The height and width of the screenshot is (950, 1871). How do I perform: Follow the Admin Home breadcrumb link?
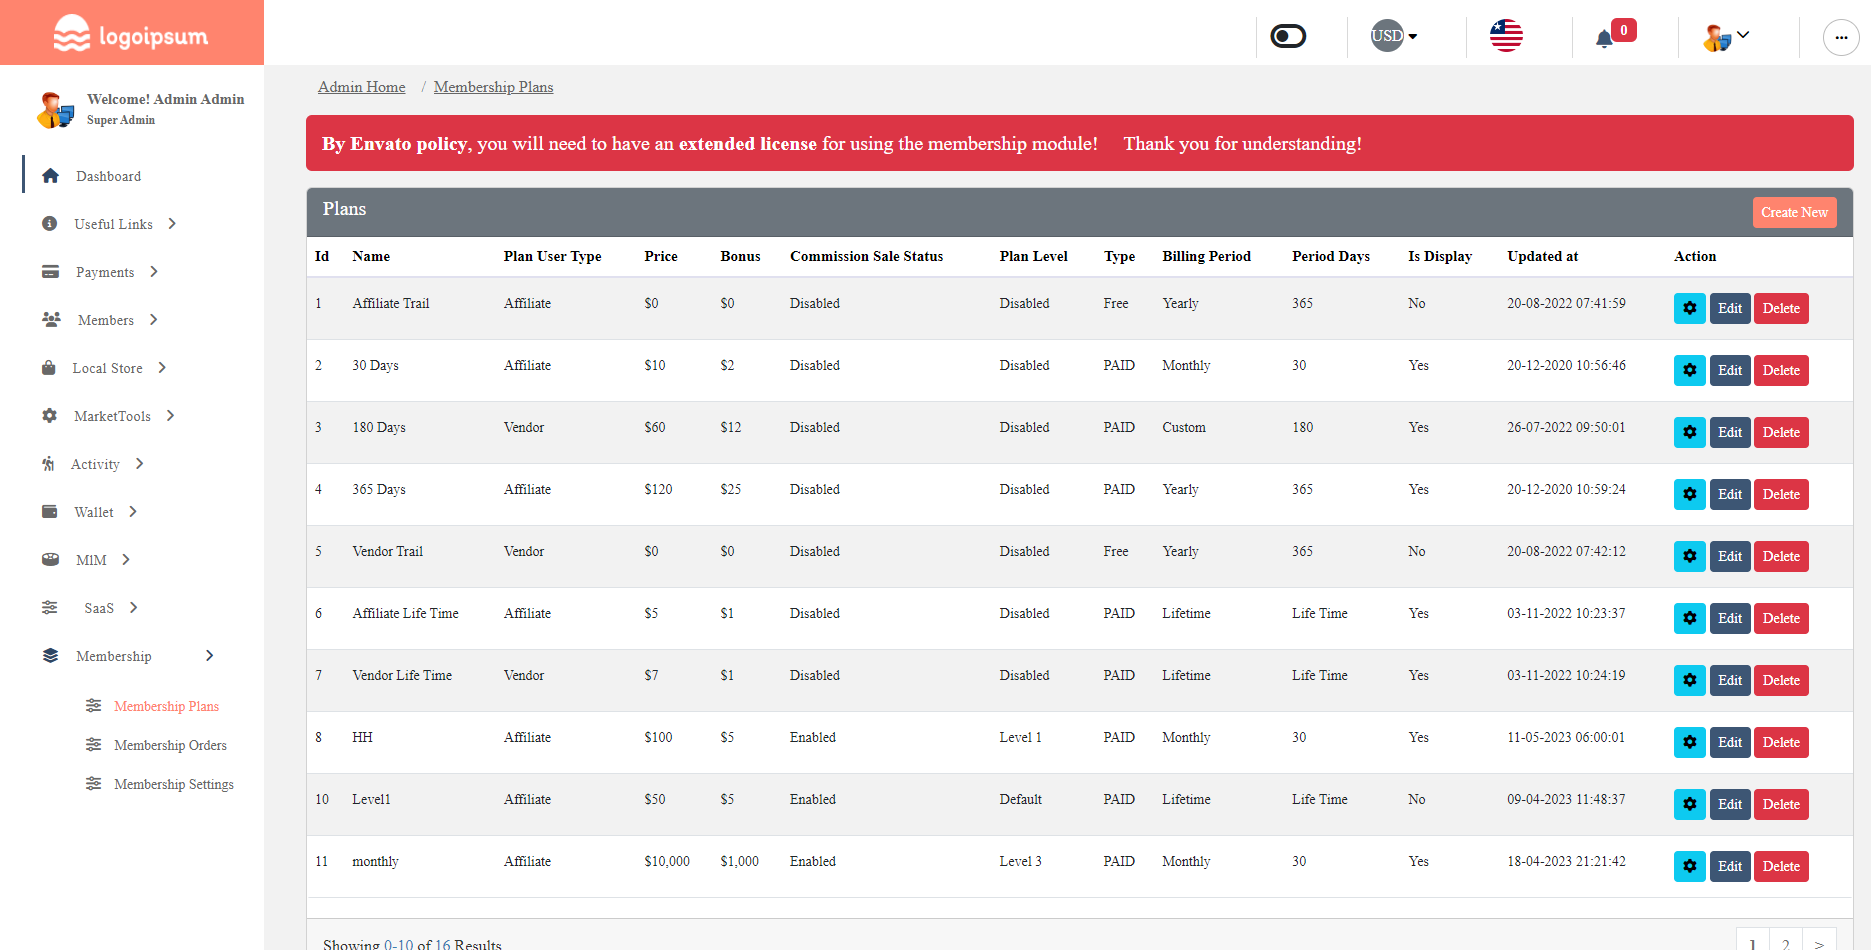[x=361, y=87]
